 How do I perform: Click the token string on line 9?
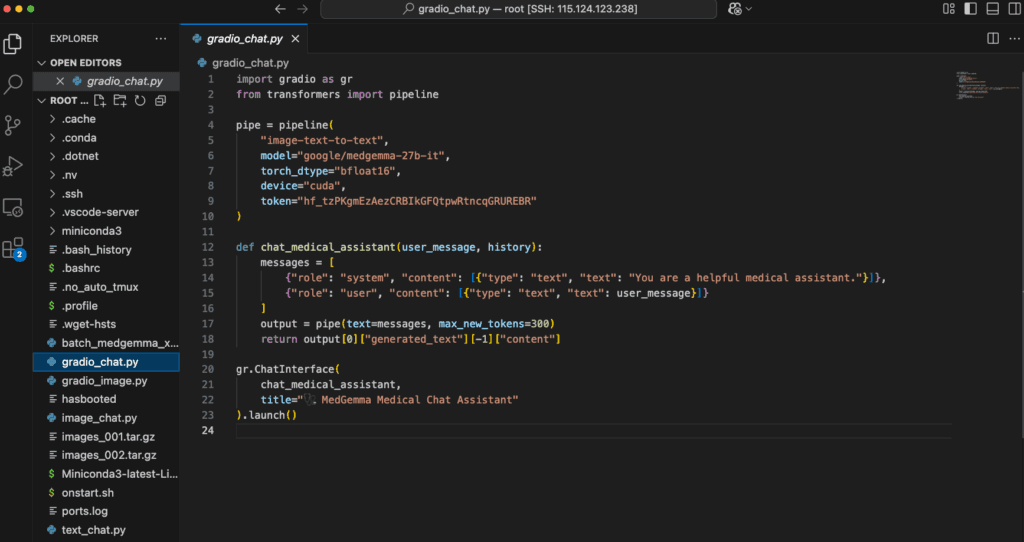tap(417, 201)
